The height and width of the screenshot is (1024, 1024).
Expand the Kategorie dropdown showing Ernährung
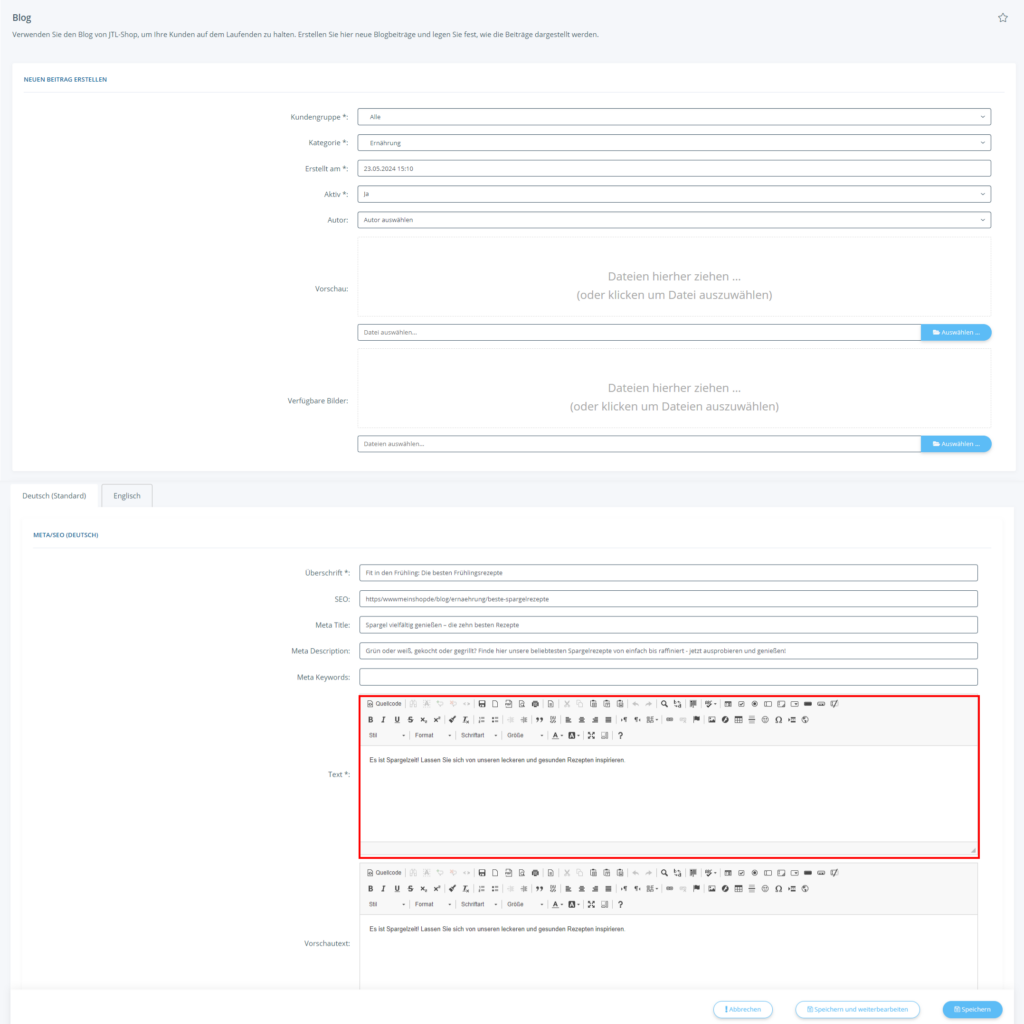click(674, 143)
